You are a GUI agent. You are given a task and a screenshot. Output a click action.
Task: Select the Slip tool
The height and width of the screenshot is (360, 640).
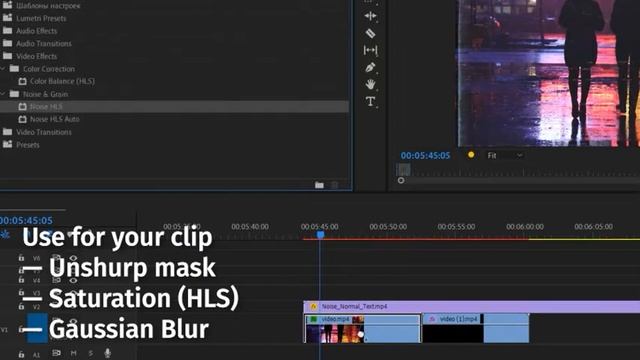(x=370, y=50)
